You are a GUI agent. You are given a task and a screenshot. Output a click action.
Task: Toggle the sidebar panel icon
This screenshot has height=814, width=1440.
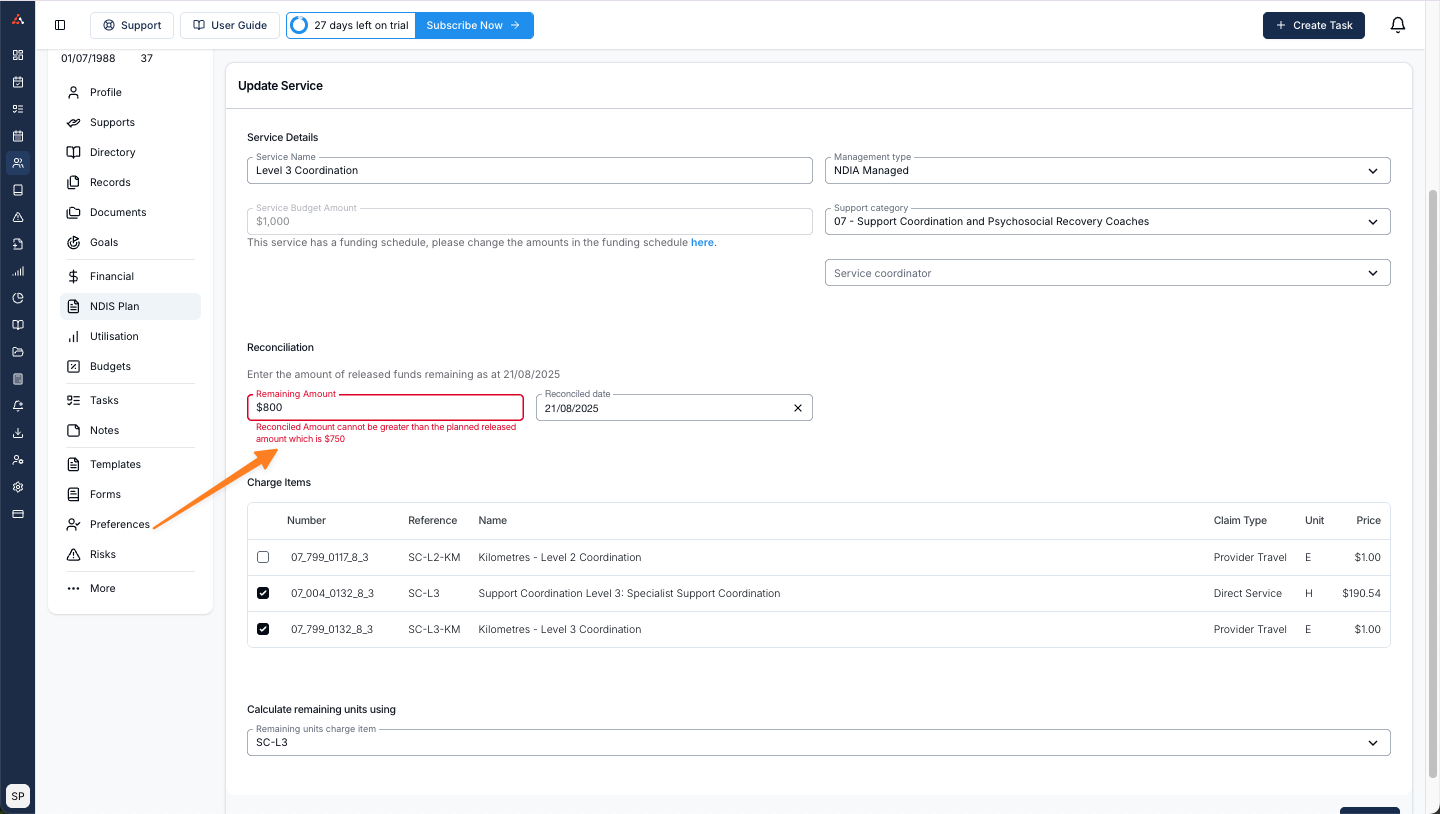tap(60, 25)
